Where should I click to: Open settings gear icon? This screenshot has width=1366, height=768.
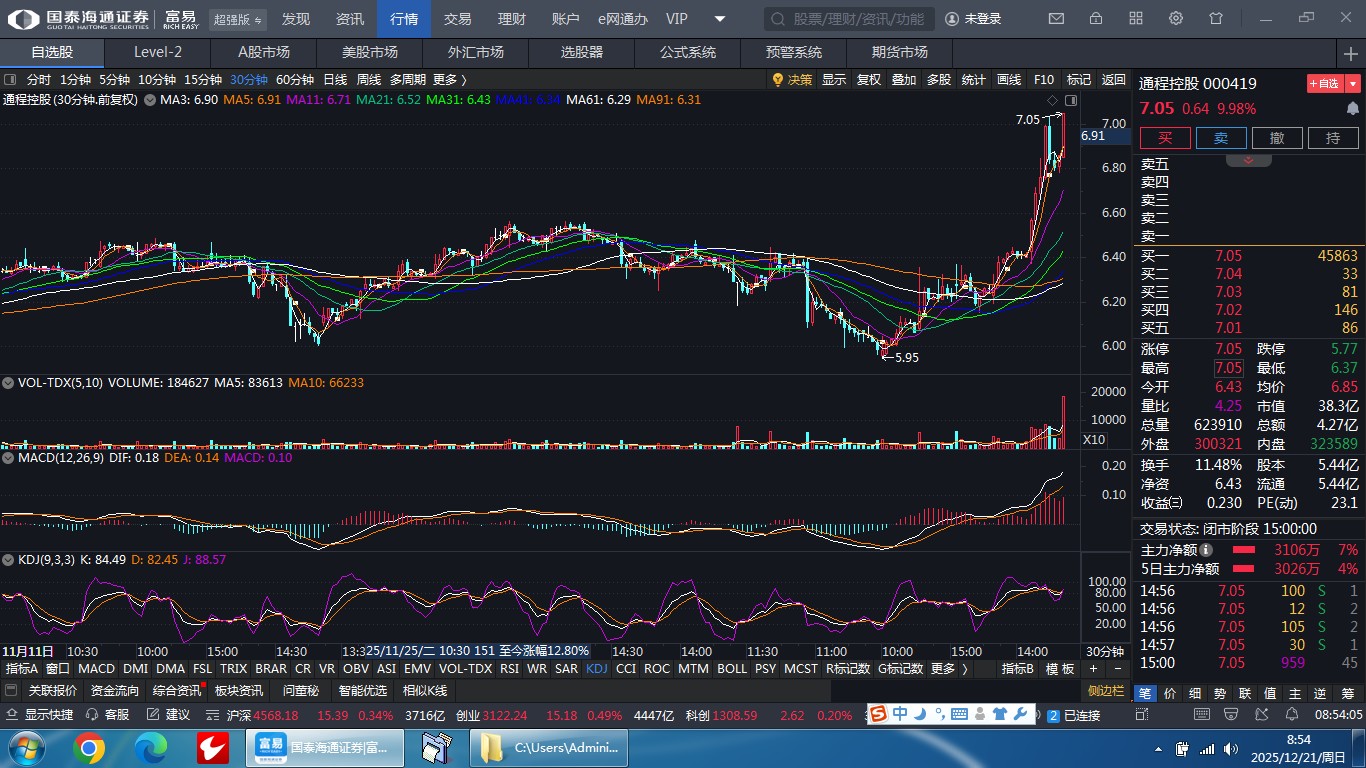[1176, 19]
